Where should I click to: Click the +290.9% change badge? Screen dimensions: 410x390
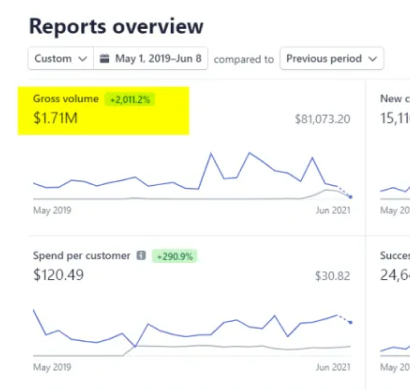coord(175,256)
